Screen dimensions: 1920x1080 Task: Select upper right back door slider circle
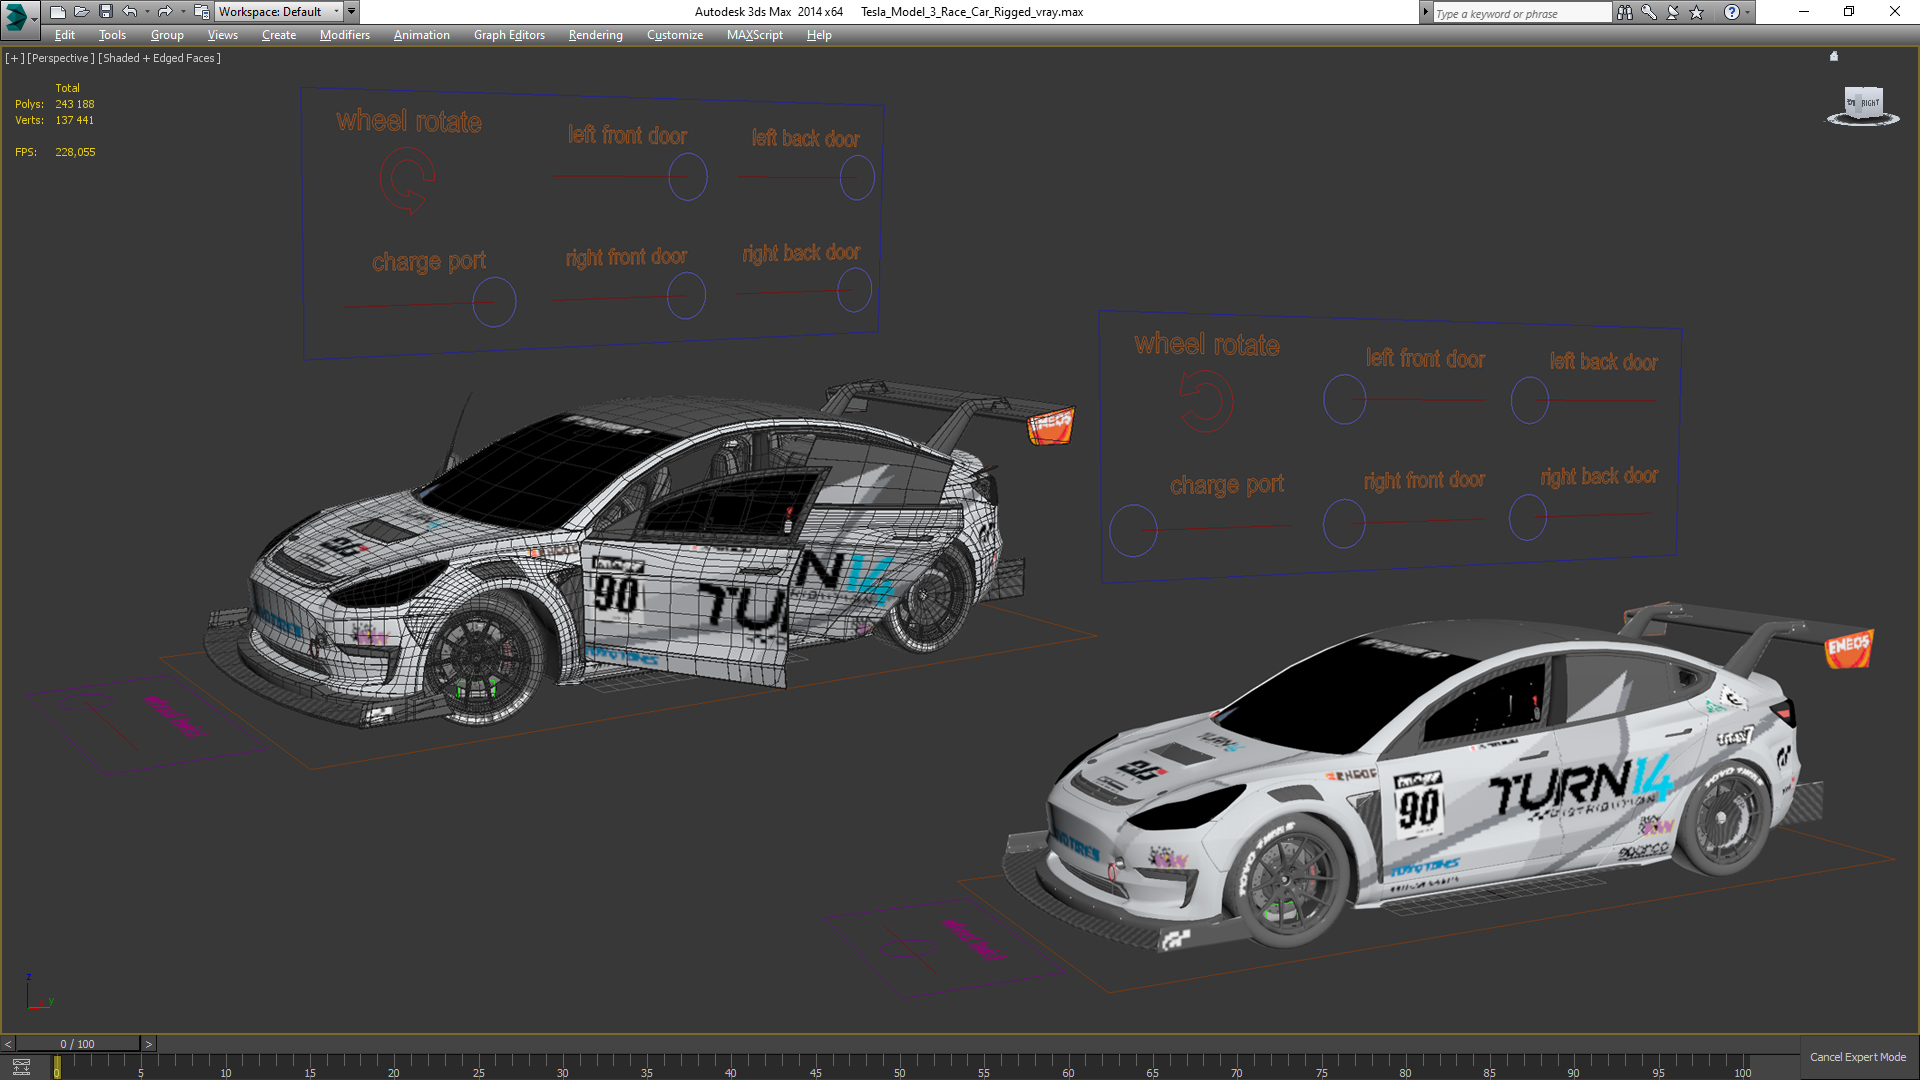pyautogui.click(x=854, y=290)
